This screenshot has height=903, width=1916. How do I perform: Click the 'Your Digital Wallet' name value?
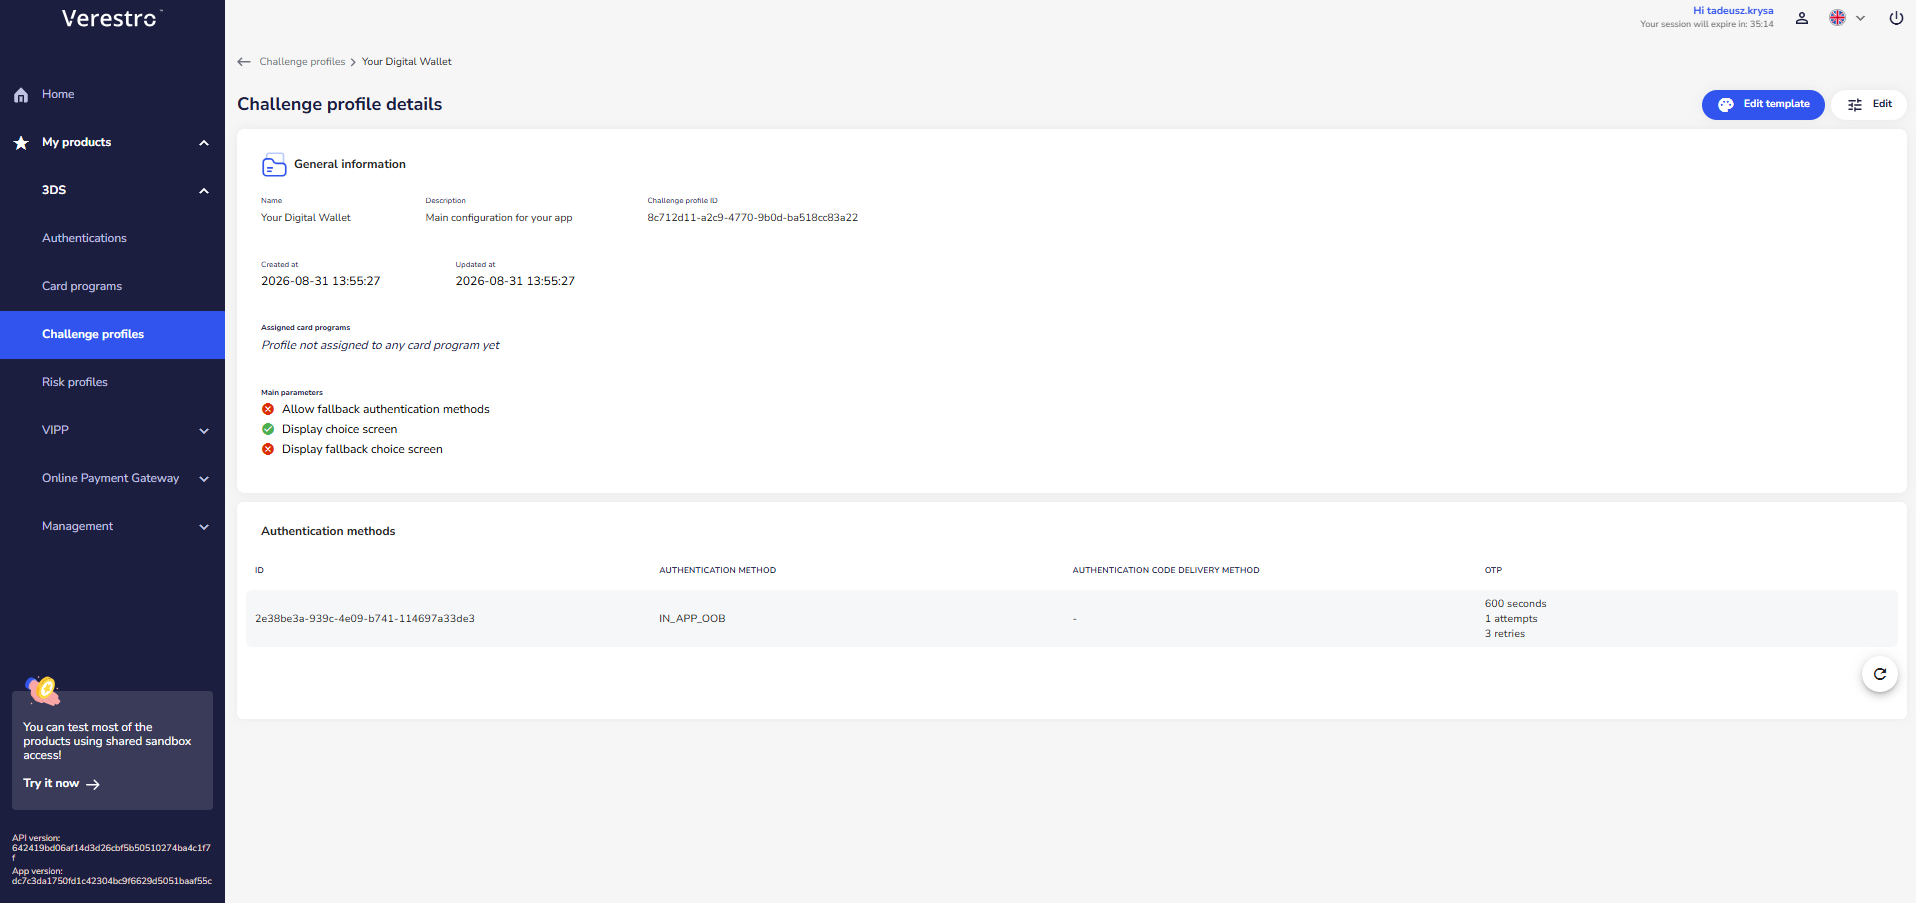coord(306,218)
